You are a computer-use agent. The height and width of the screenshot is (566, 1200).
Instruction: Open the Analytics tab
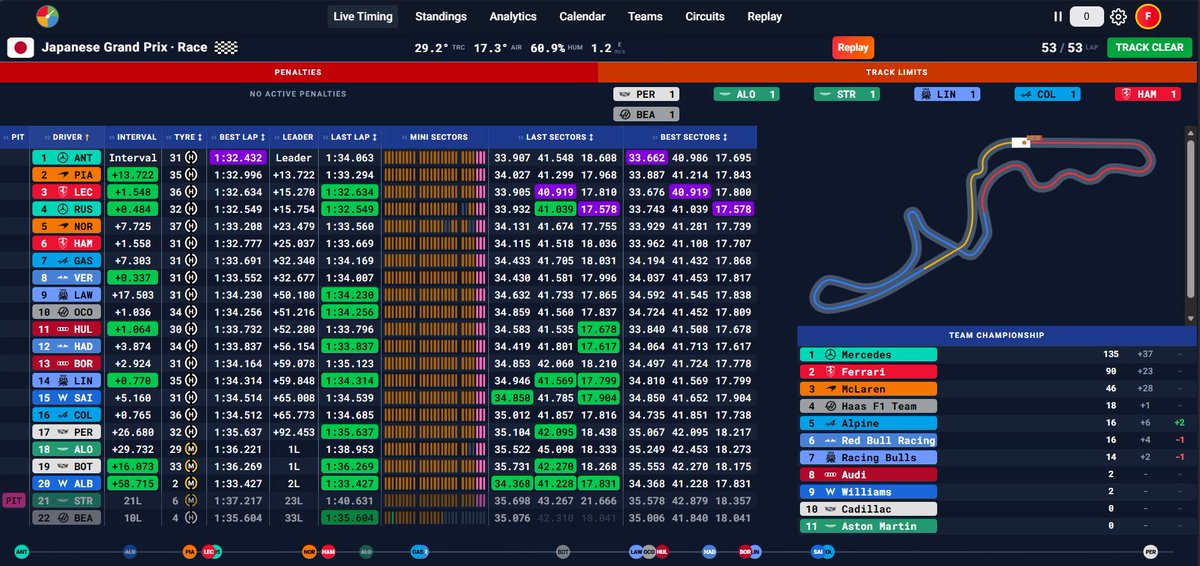coord(513,16)
